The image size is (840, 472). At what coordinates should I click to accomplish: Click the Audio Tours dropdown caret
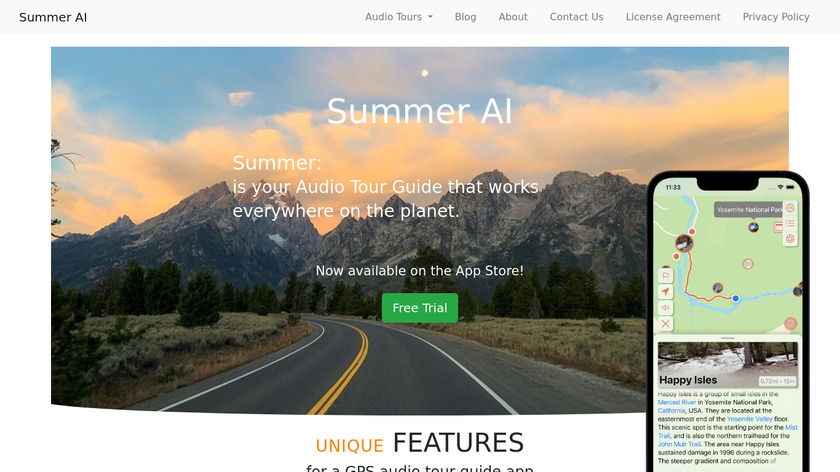pos(430,17)
